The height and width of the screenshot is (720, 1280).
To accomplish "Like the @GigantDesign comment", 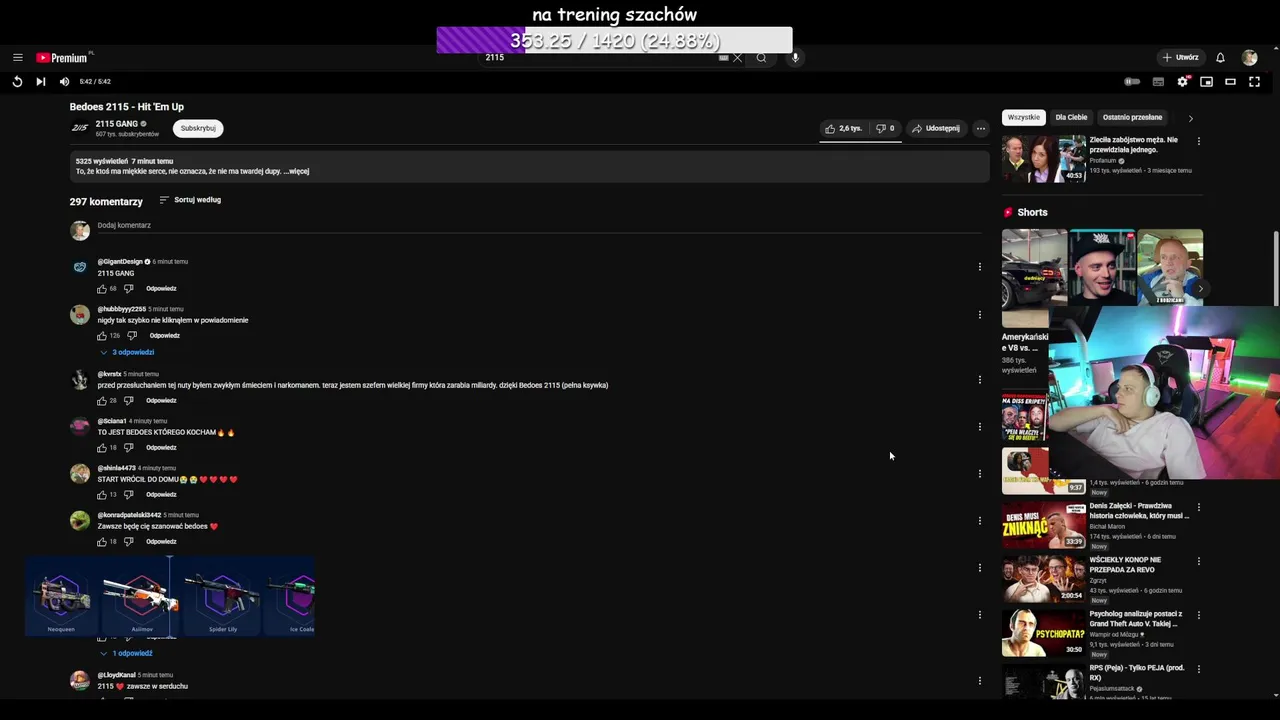I will [102, 289].
